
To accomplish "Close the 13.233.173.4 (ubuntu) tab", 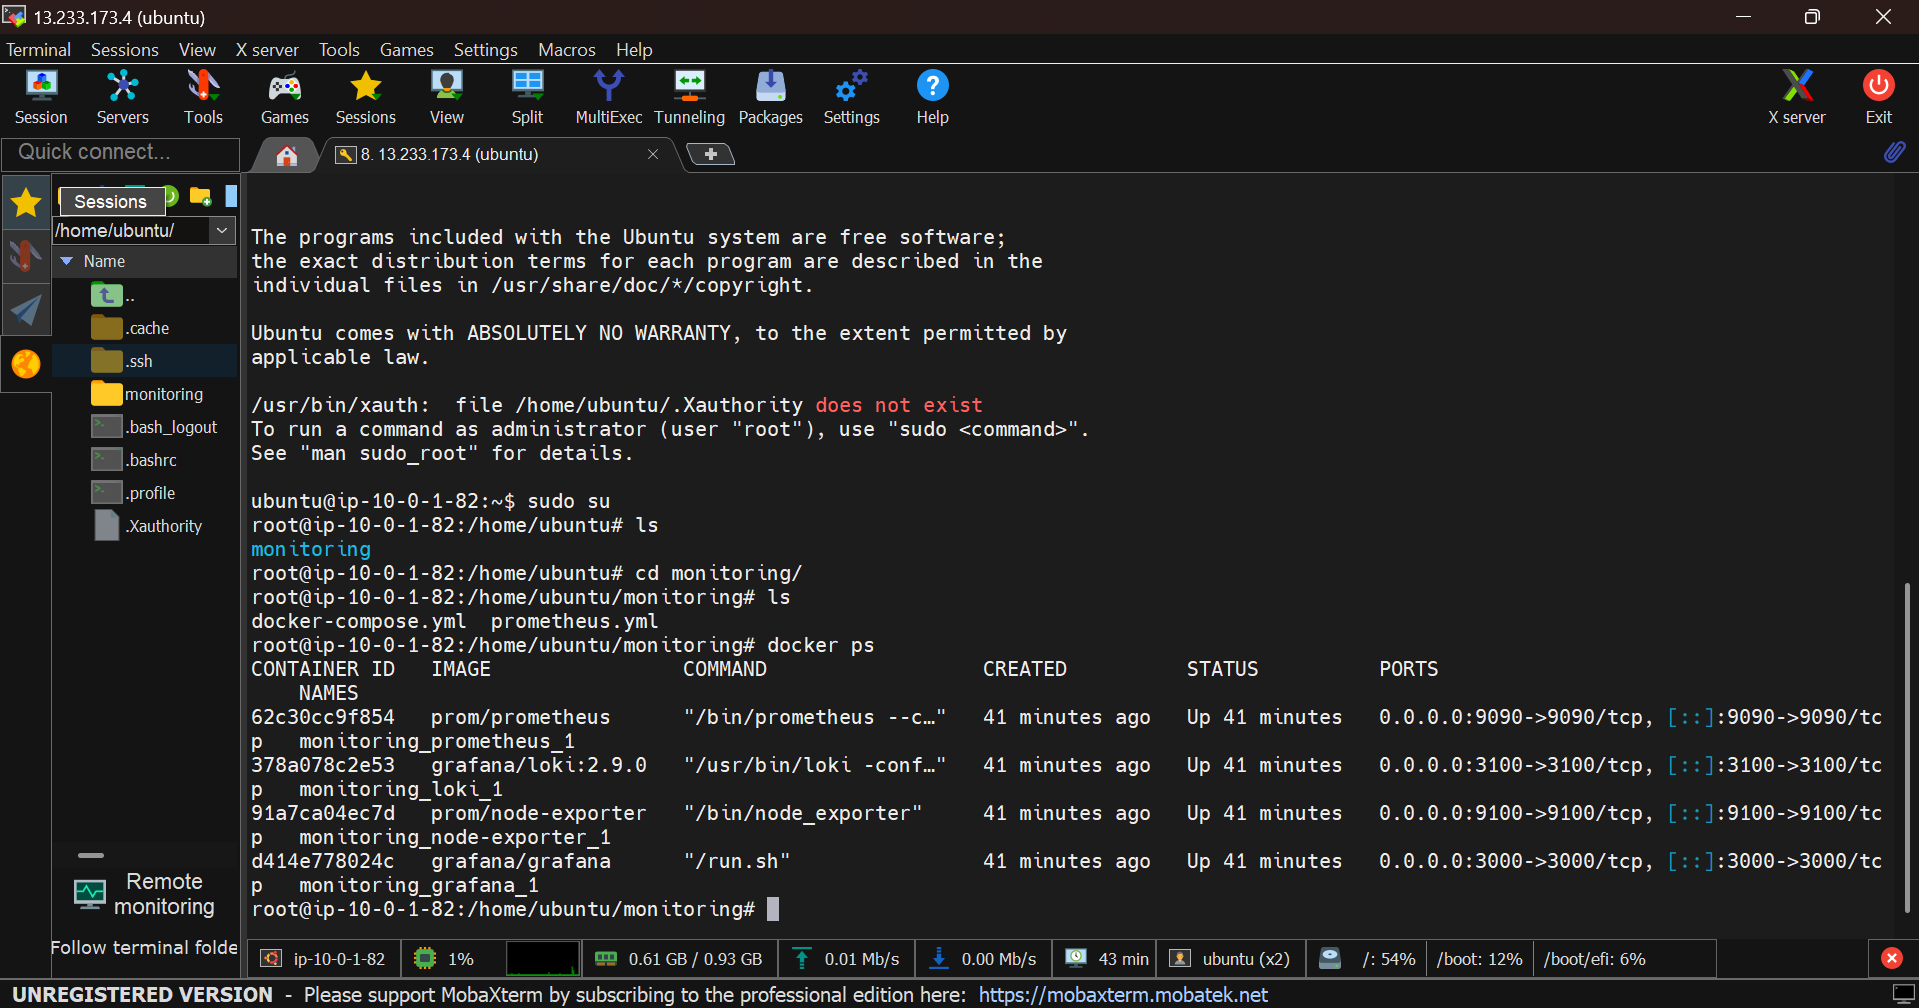I will (653, 154).
